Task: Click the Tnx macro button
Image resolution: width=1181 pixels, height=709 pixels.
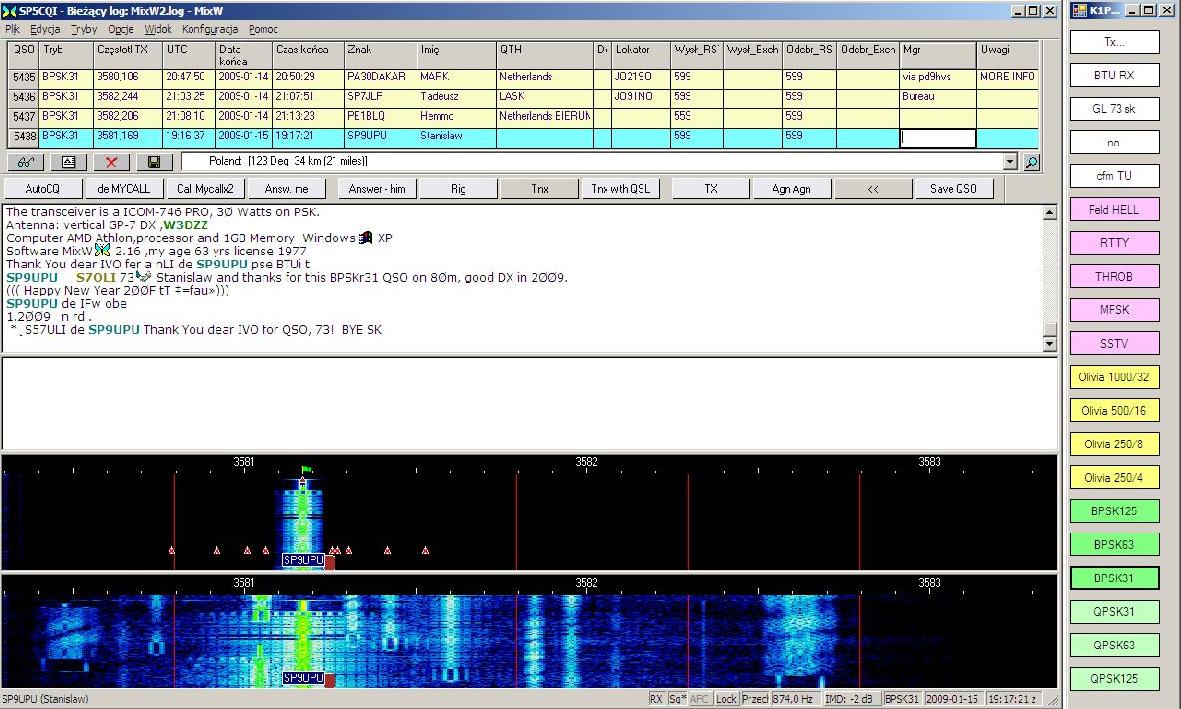Action: tap(540, 189)
